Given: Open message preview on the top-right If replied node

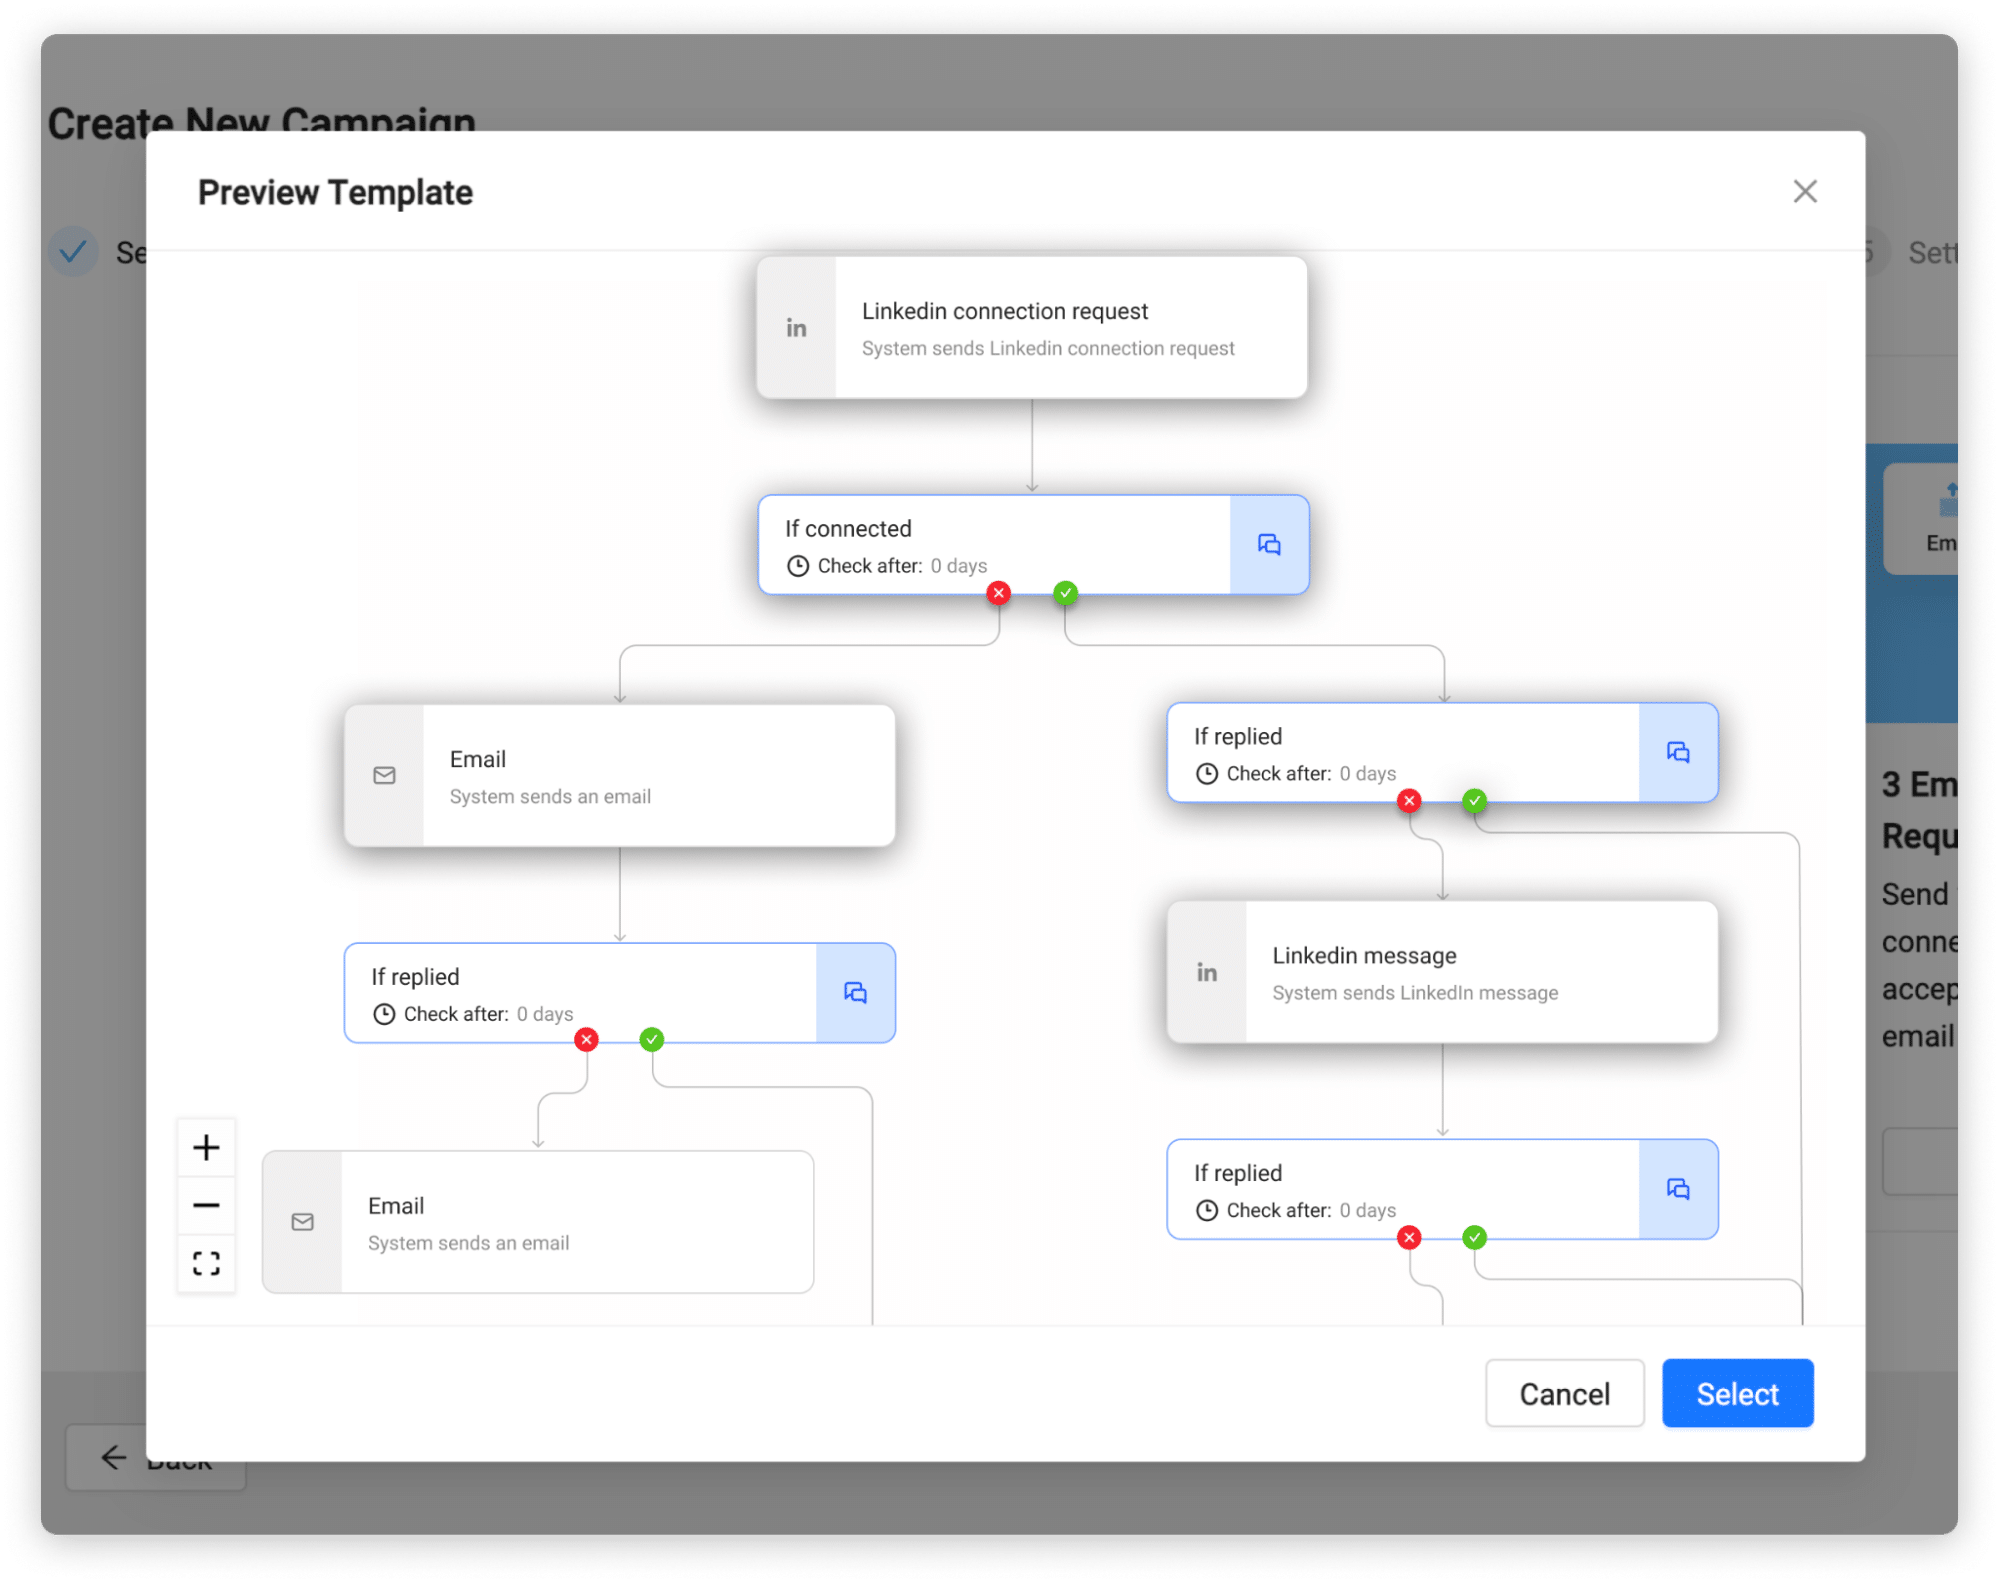Looking at the screenshot, I should tap(1678, 752).
